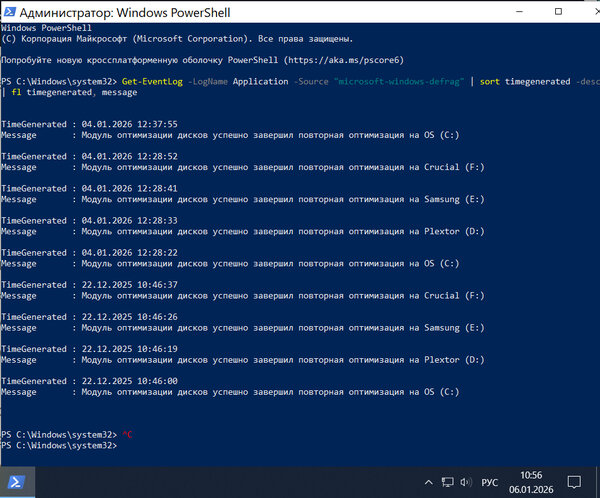Click the timestamp 22.12.2025 10:46:19
The image size is (600, 498).
[x=129, y=349]
